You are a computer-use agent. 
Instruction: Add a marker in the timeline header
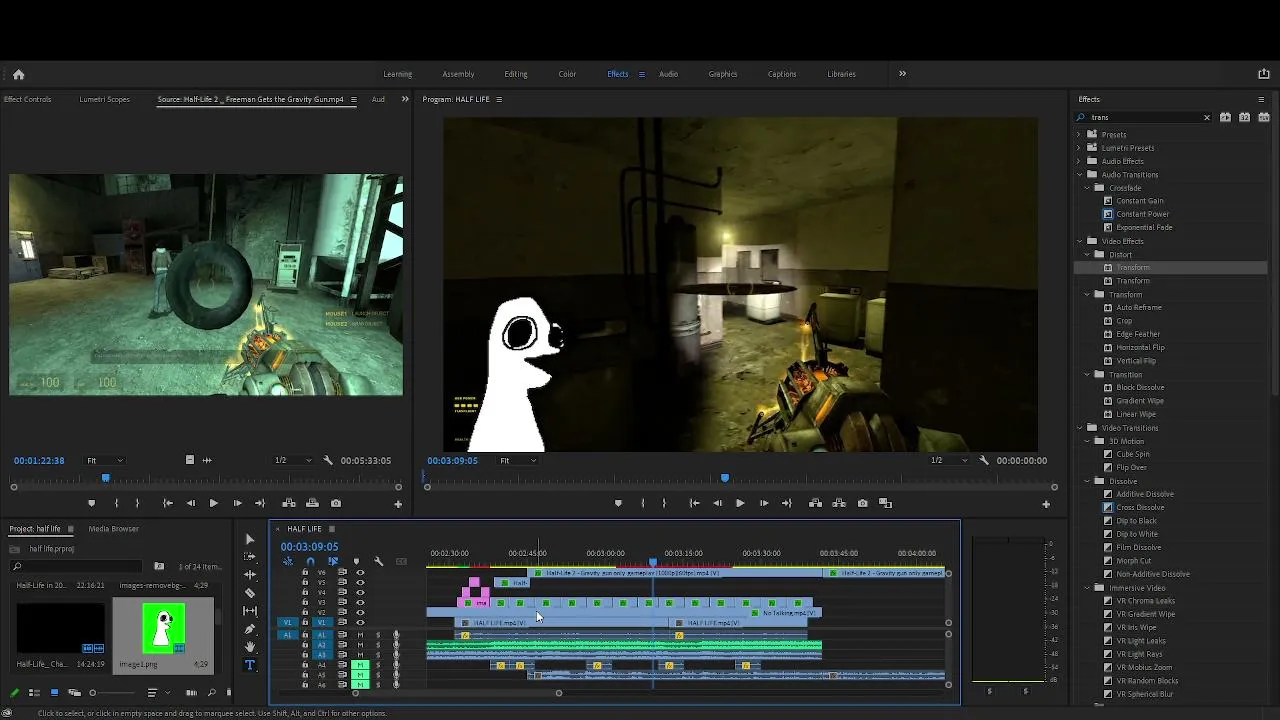pyautogui.click(x=356, y=561)
